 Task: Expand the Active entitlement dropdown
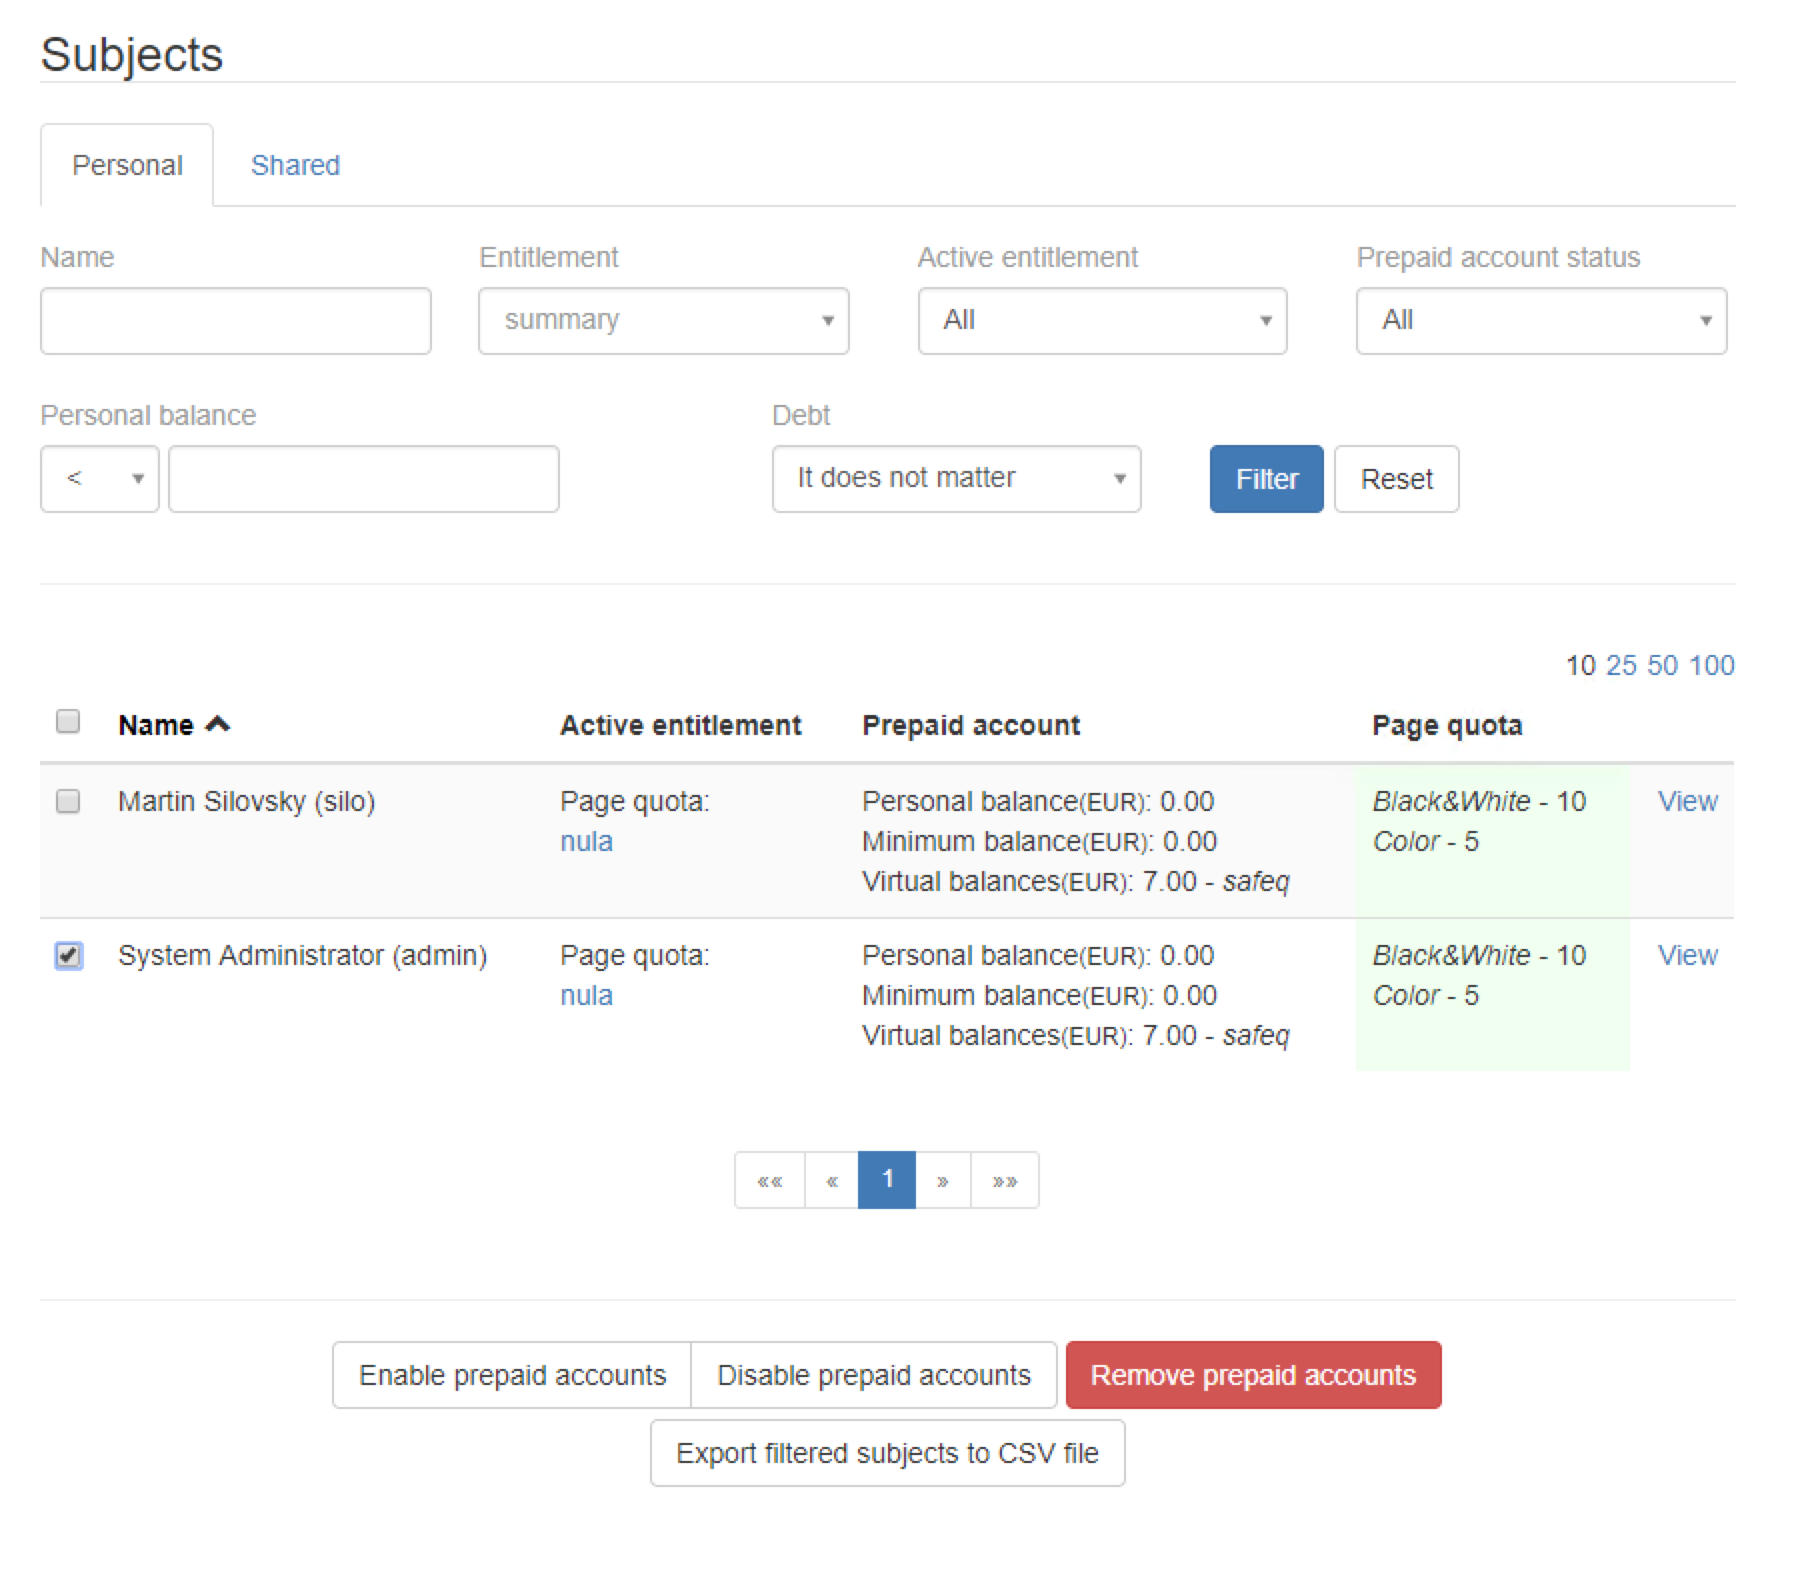(x=1102, y=321)
